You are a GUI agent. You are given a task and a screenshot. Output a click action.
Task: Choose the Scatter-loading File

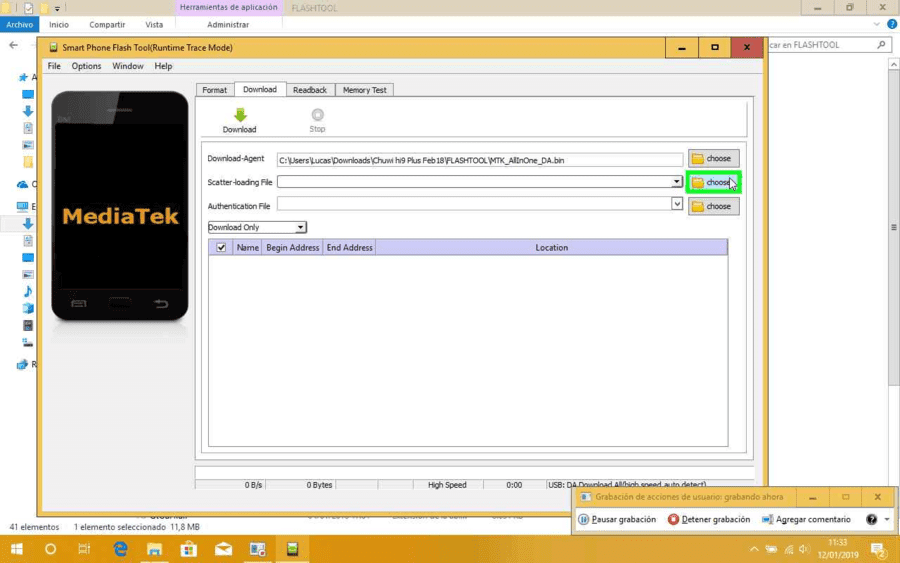pyautogui.click(x=713, y=183)
